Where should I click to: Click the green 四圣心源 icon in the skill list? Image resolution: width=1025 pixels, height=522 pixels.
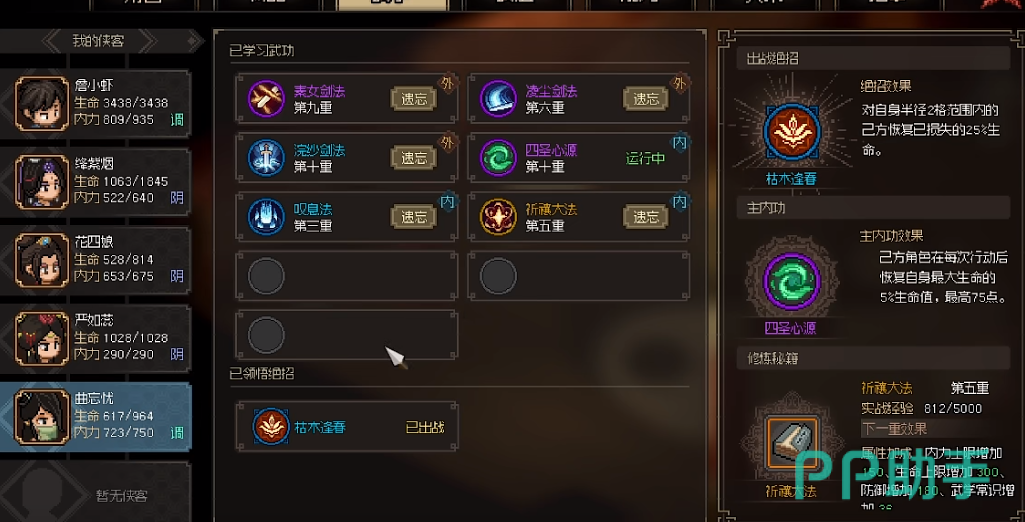pyautogui.click(x=498, y=158)
